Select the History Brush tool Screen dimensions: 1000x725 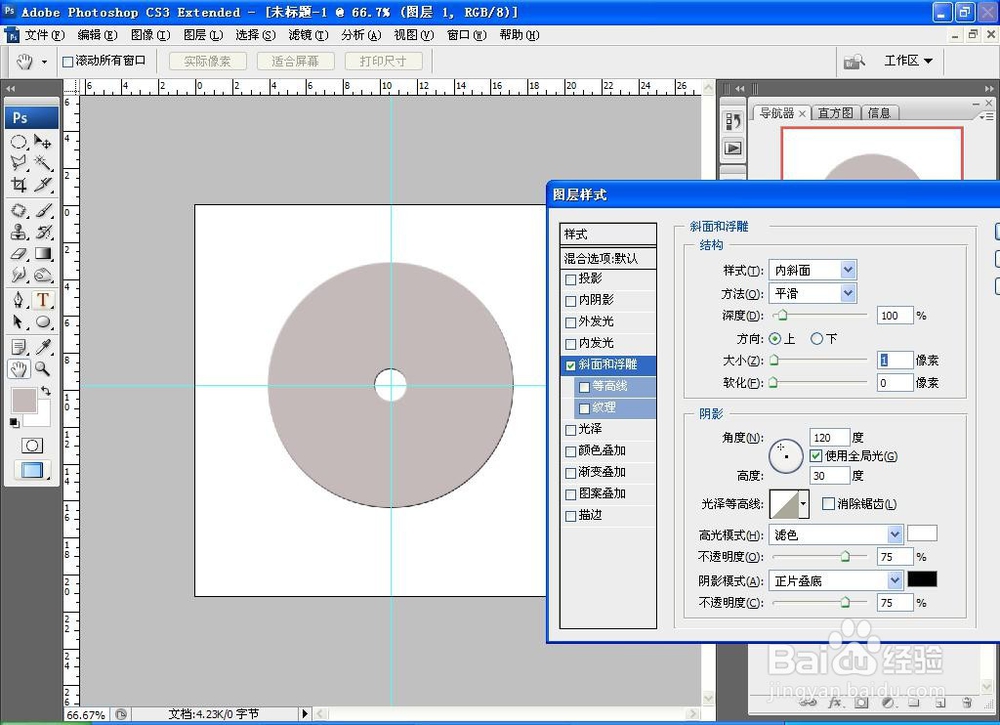tap(43, 231)
